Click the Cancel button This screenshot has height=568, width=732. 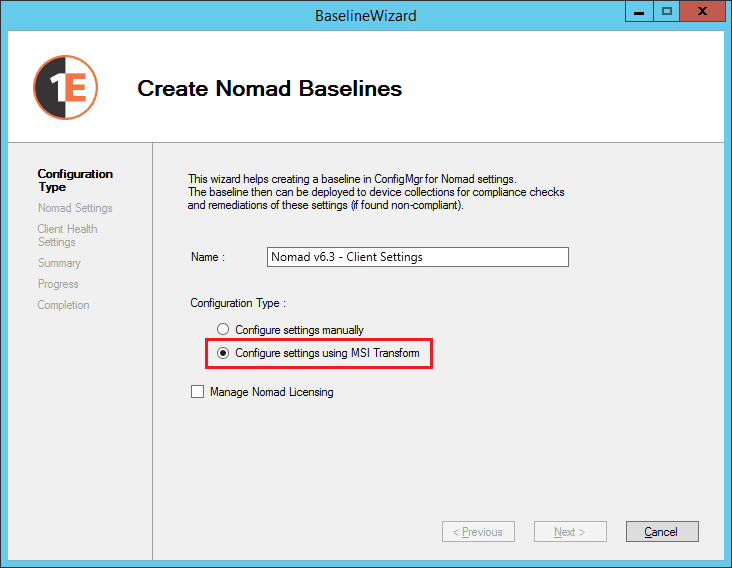pos(662,532)
